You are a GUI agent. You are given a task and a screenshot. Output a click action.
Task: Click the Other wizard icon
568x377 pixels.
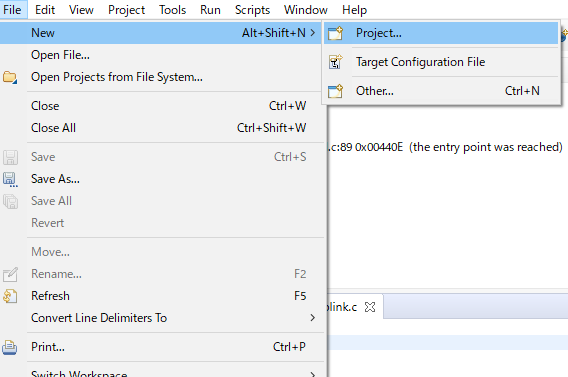pyautogui.click(x=335, y=91)
